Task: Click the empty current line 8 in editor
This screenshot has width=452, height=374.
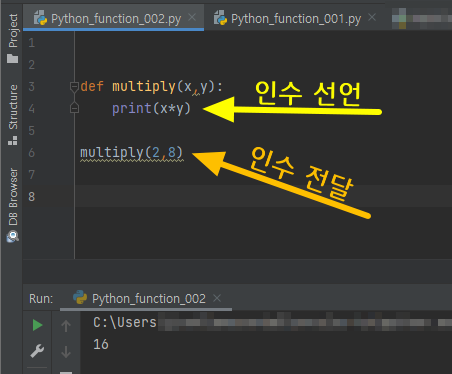Action: tap(263, 196)
